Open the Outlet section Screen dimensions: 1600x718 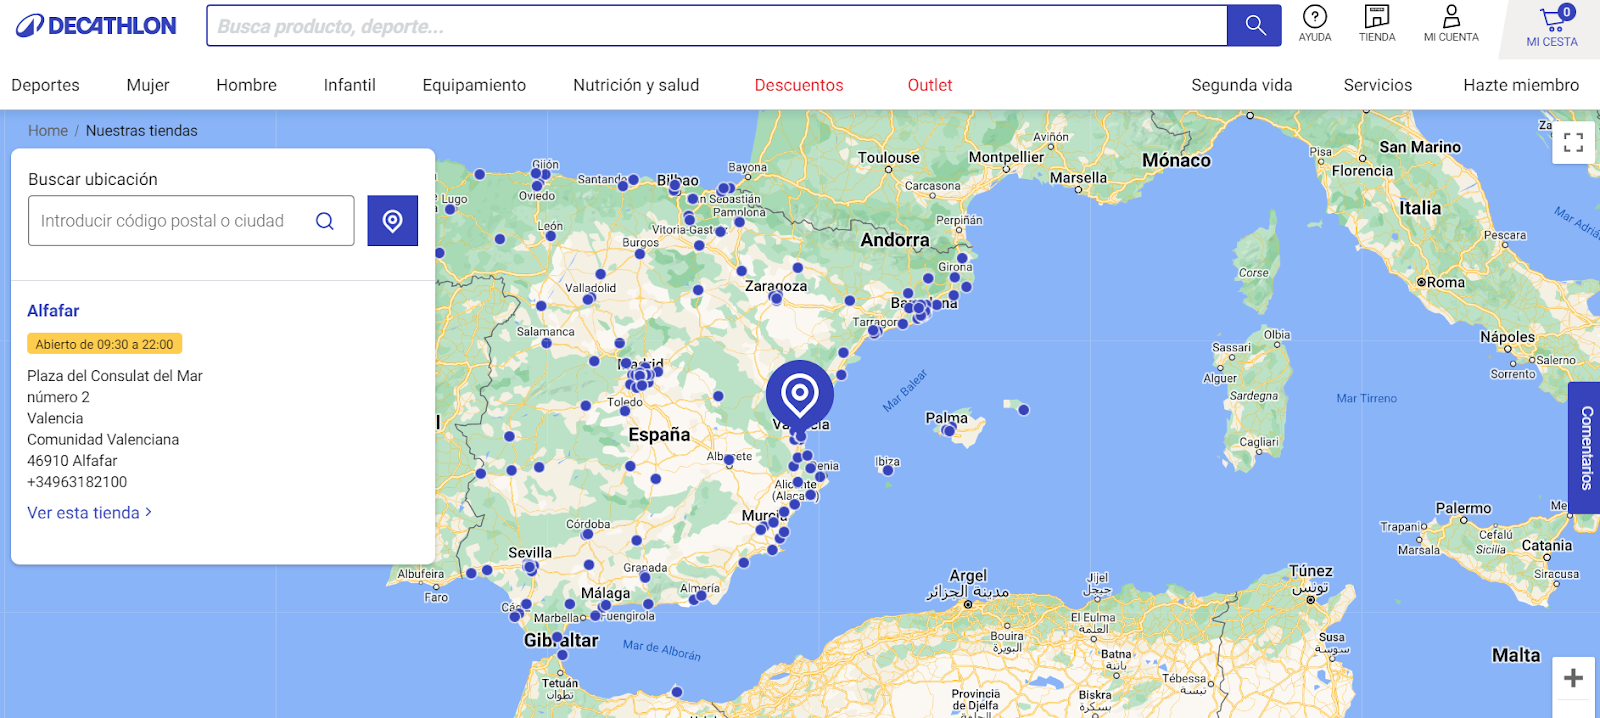[x=929, y=85]
